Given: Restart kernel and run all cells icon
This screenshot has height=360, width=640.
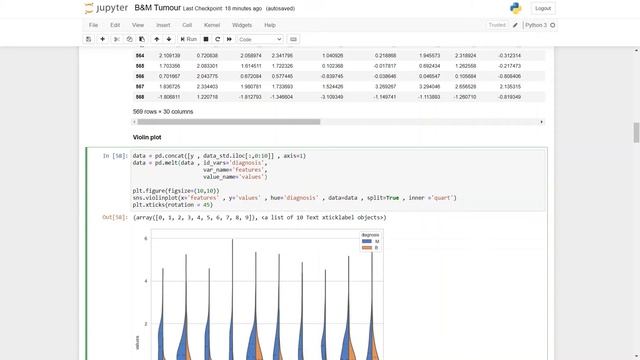Looking at the screenshot, I should click(x=229, y=39).
